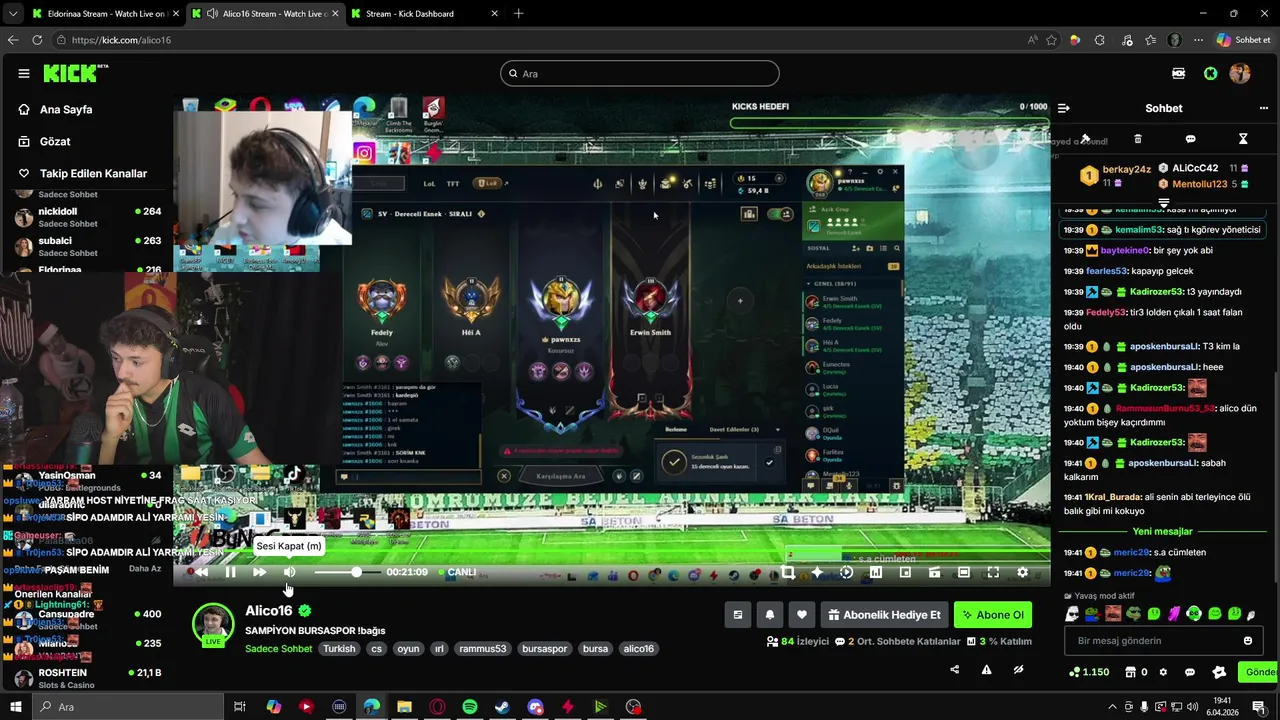Viewport: 1280px width, 720px height.
Task: Open the Kick hamburger menu
Action: click(23, 73)
